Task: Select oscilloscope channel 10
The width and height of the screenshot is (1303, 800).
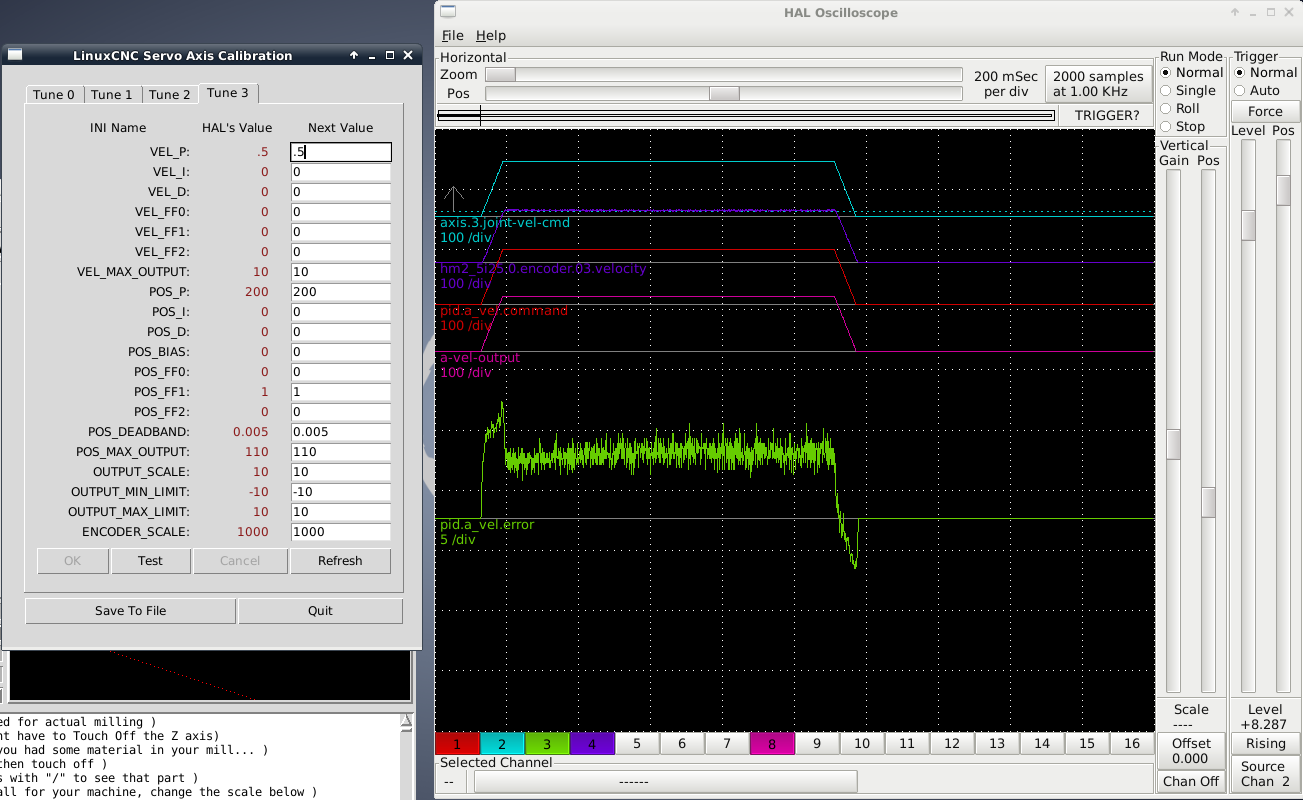Action: click(x=862, y=744)
